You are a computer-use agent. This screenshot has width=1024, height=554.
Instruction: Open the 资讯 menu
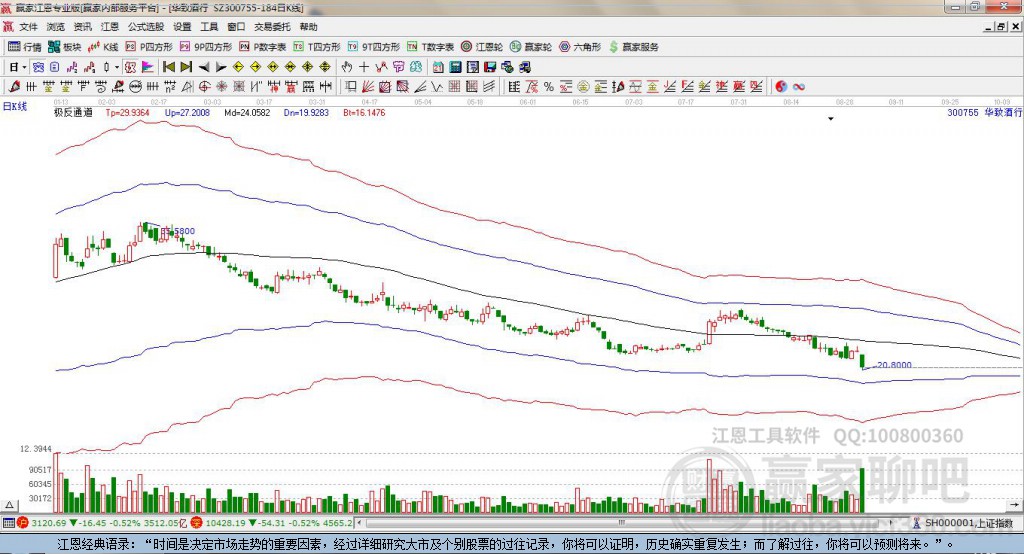pos(83,27)
